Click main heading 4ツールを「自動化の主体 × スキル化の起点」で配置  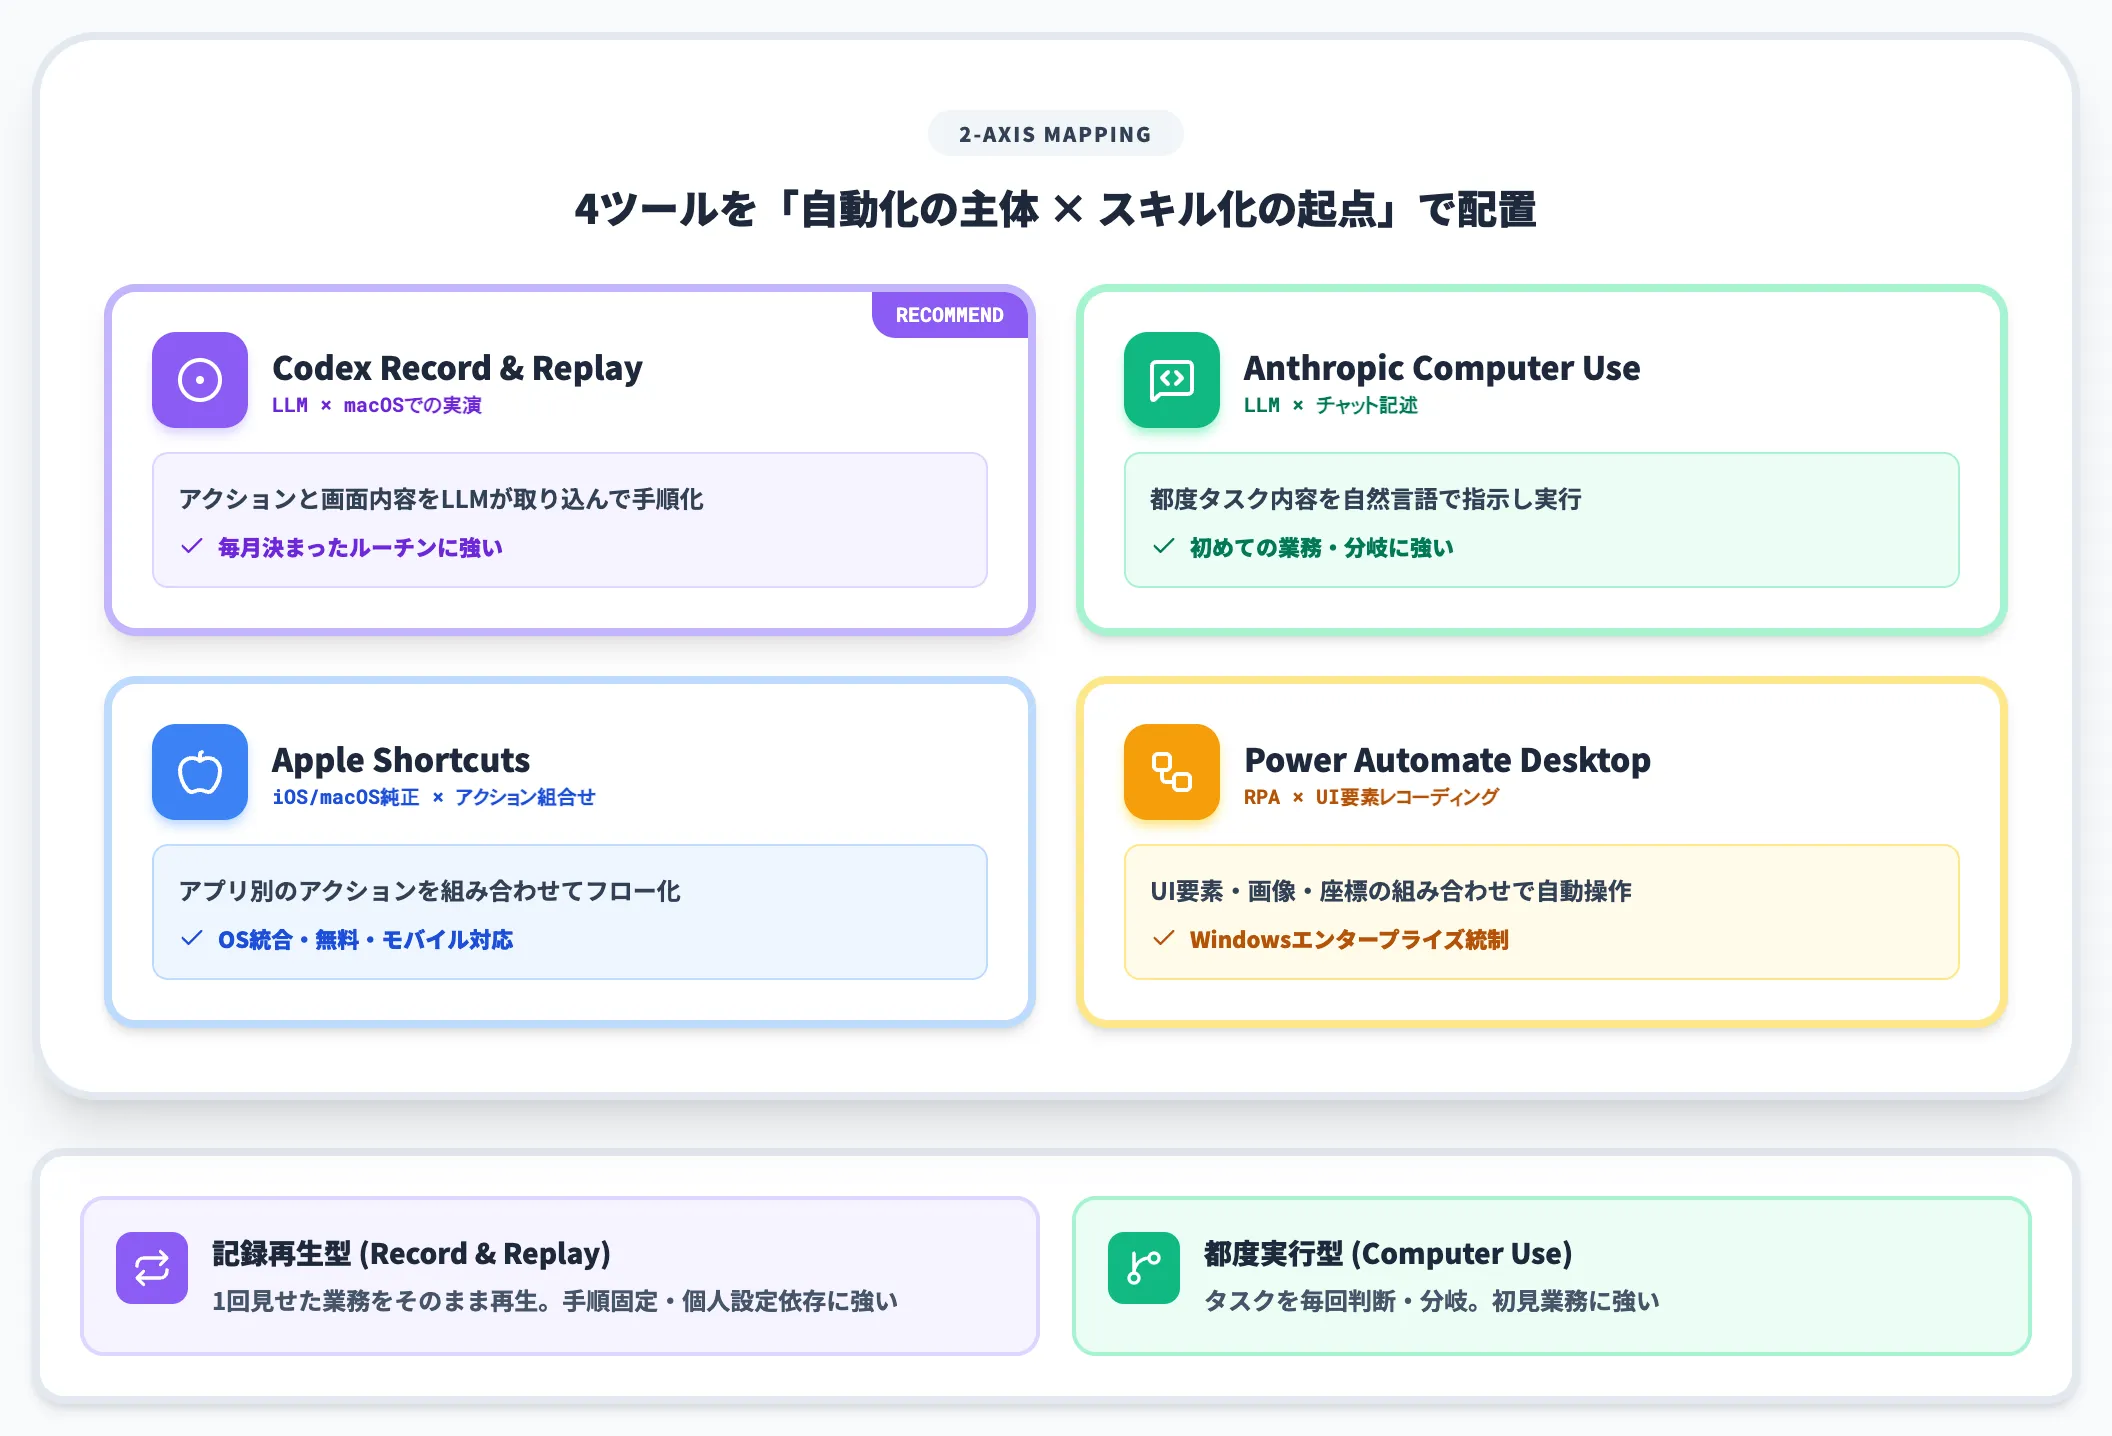click(x=1056, y=210)
